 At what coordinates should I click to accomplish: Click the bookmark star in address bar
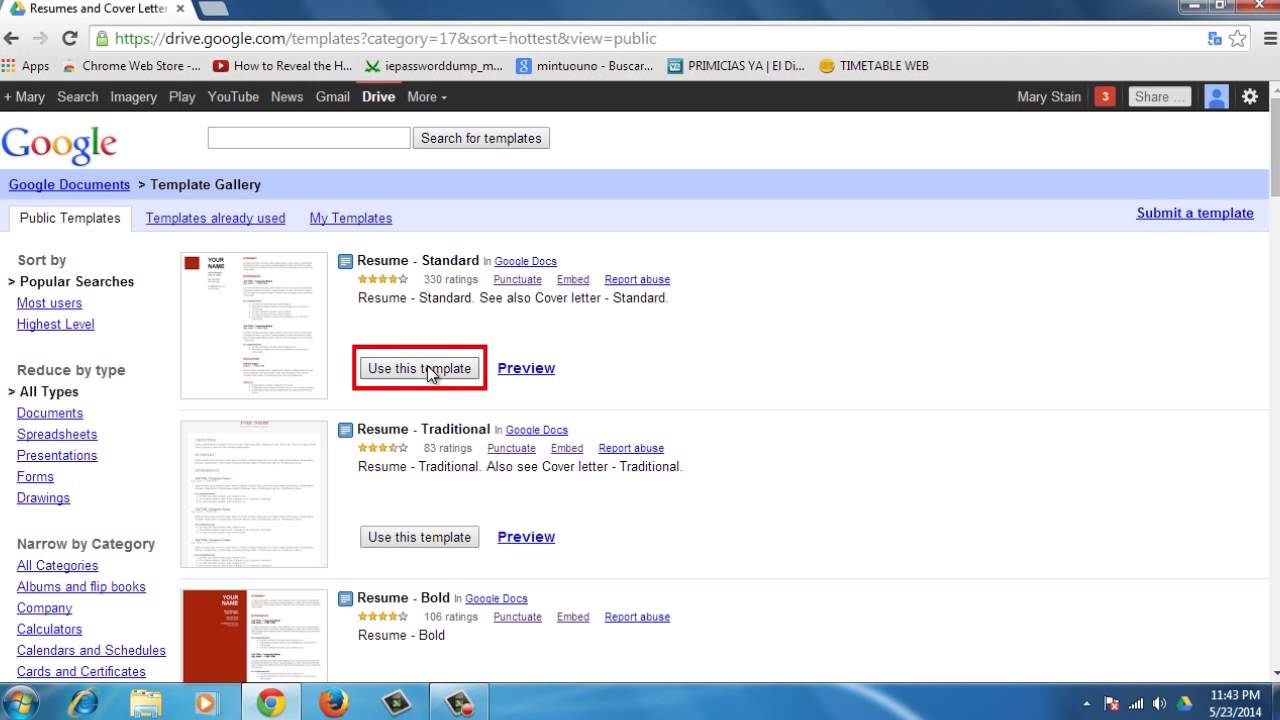point(1238,39)
